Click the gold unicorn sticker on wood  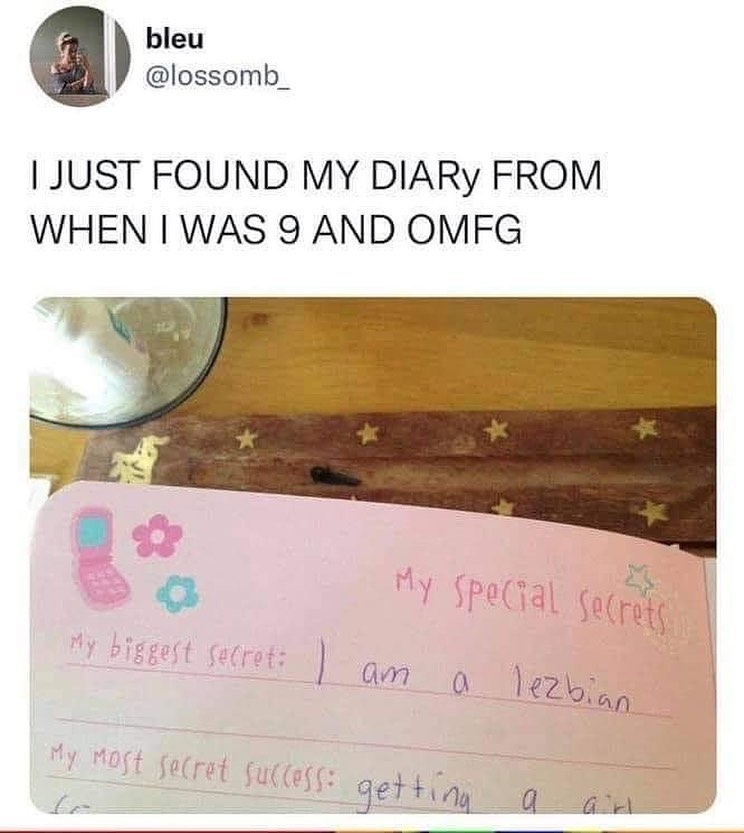click(138, 460)
